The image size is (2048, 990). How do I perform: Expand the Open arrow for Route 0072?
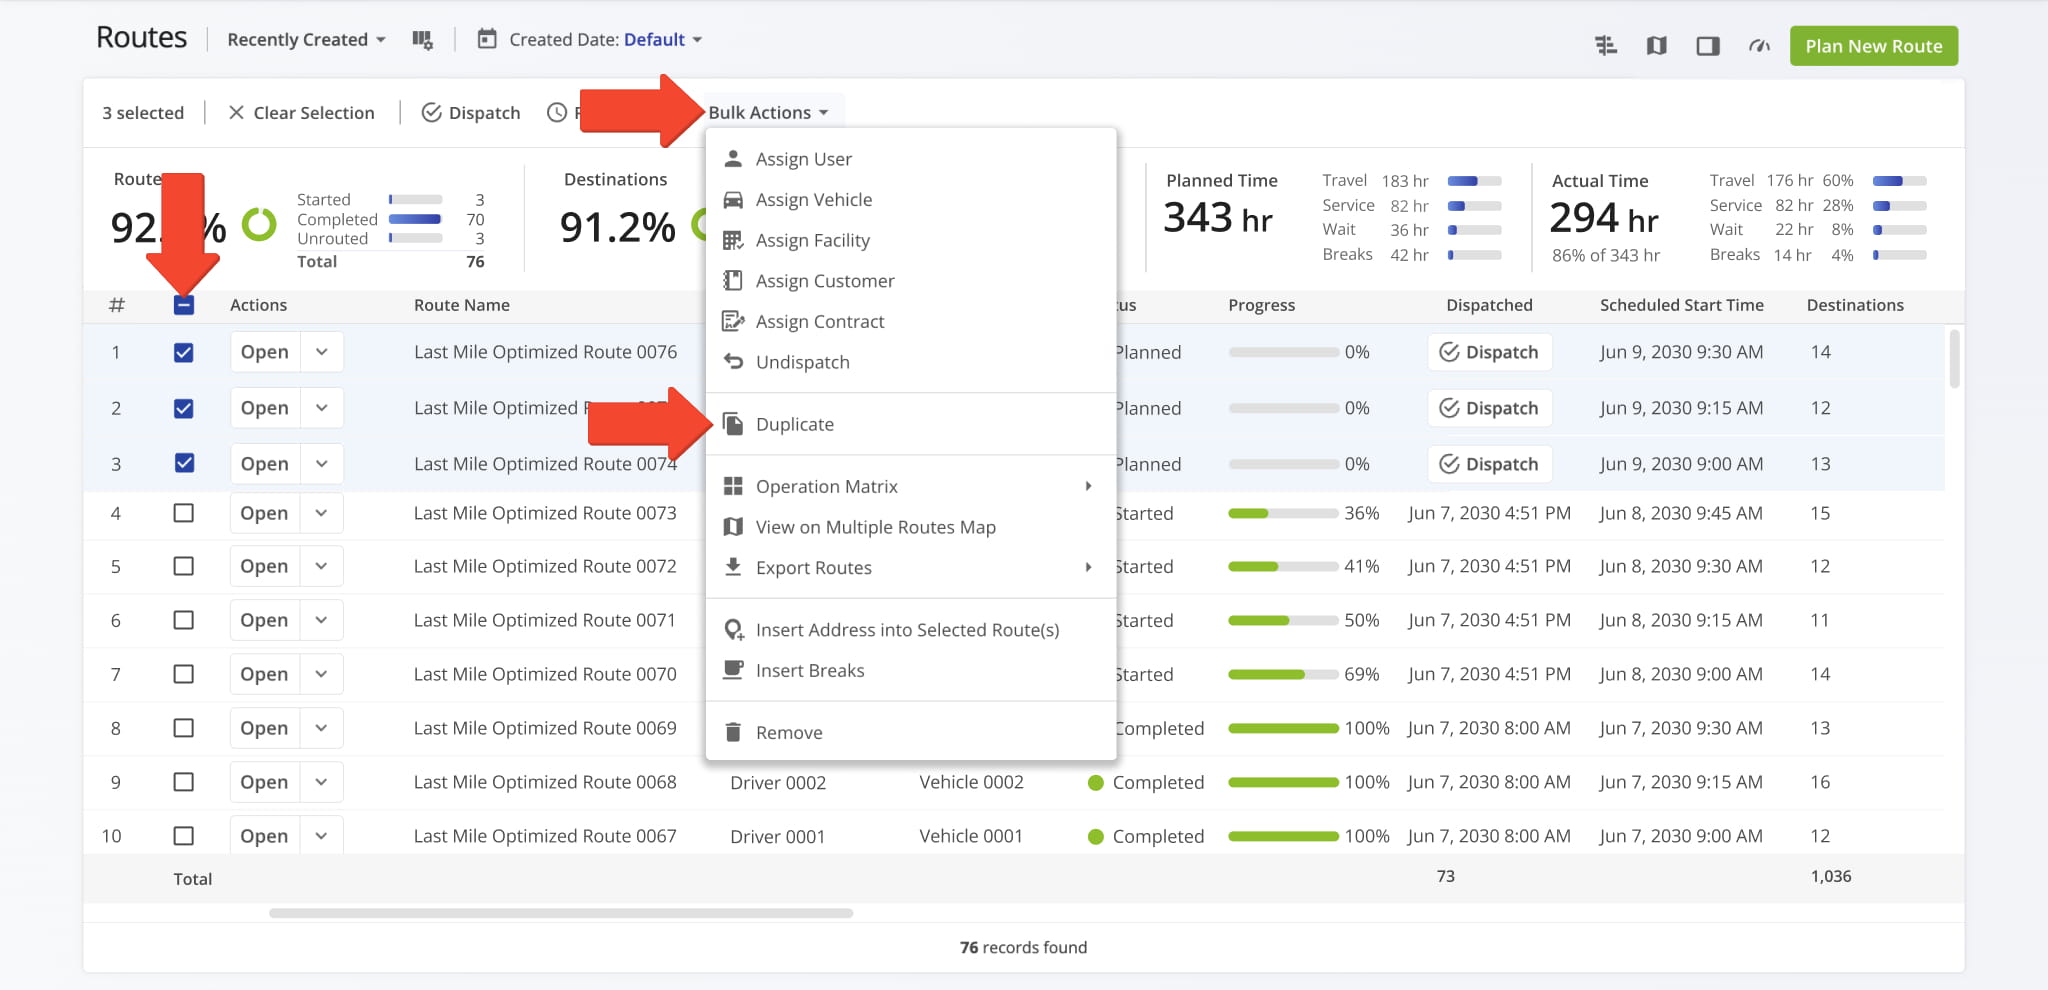321,566
